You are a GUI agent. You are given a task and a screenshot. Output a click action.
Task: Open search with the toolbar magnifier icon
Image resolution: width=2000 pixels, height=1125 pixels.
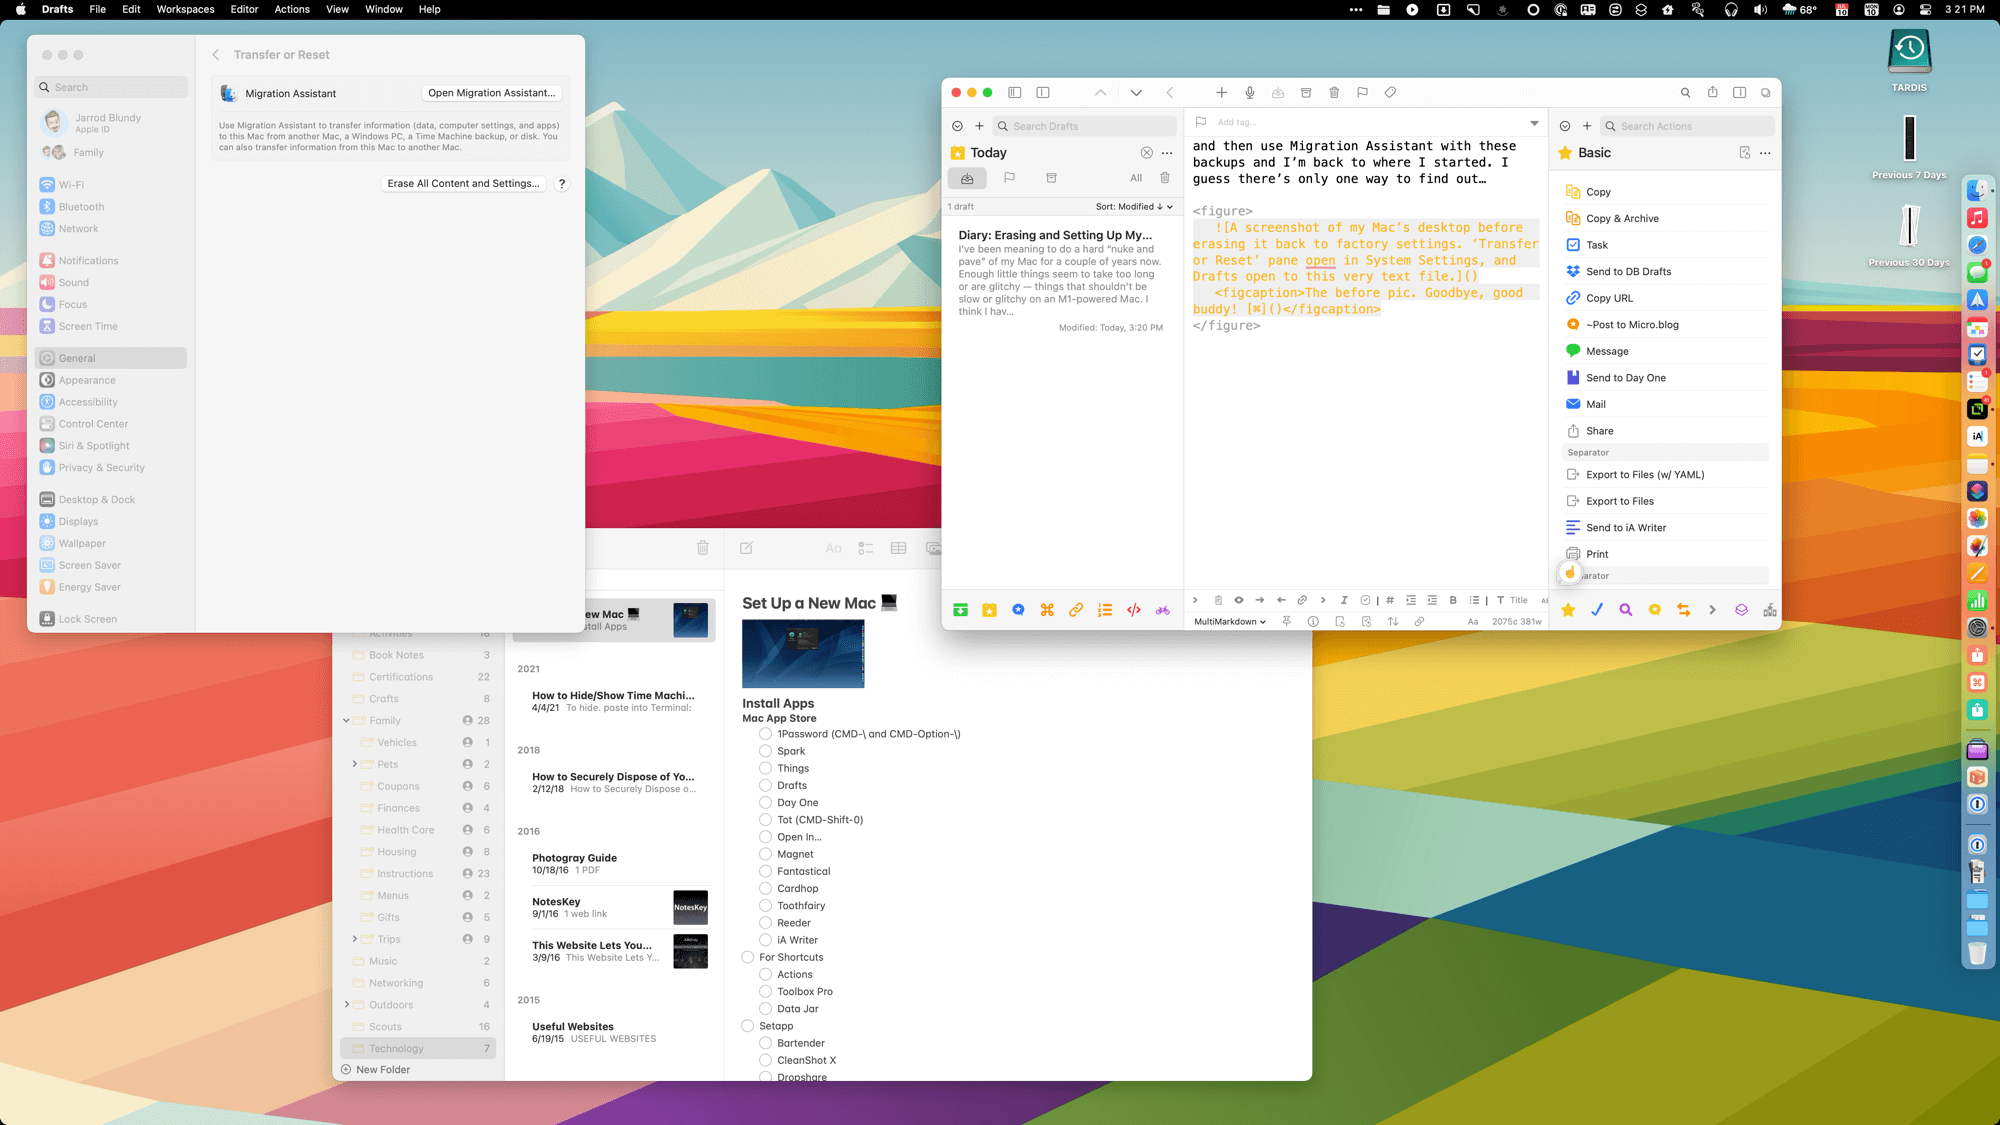(x=1685, y=92)
